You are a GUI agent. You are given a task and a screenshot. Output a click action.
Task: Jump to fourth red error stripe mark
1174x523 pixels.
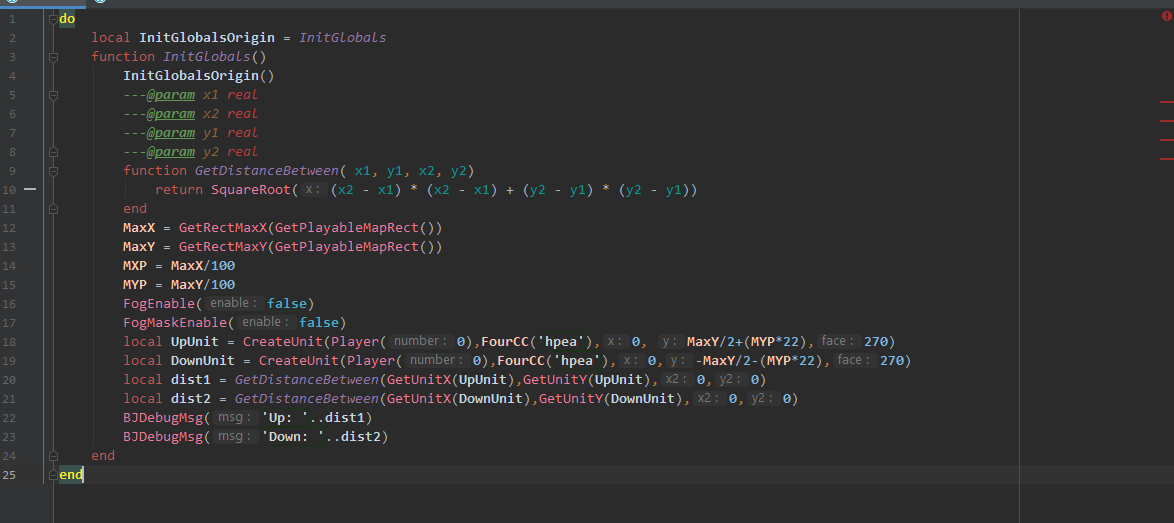(1166, 159)
